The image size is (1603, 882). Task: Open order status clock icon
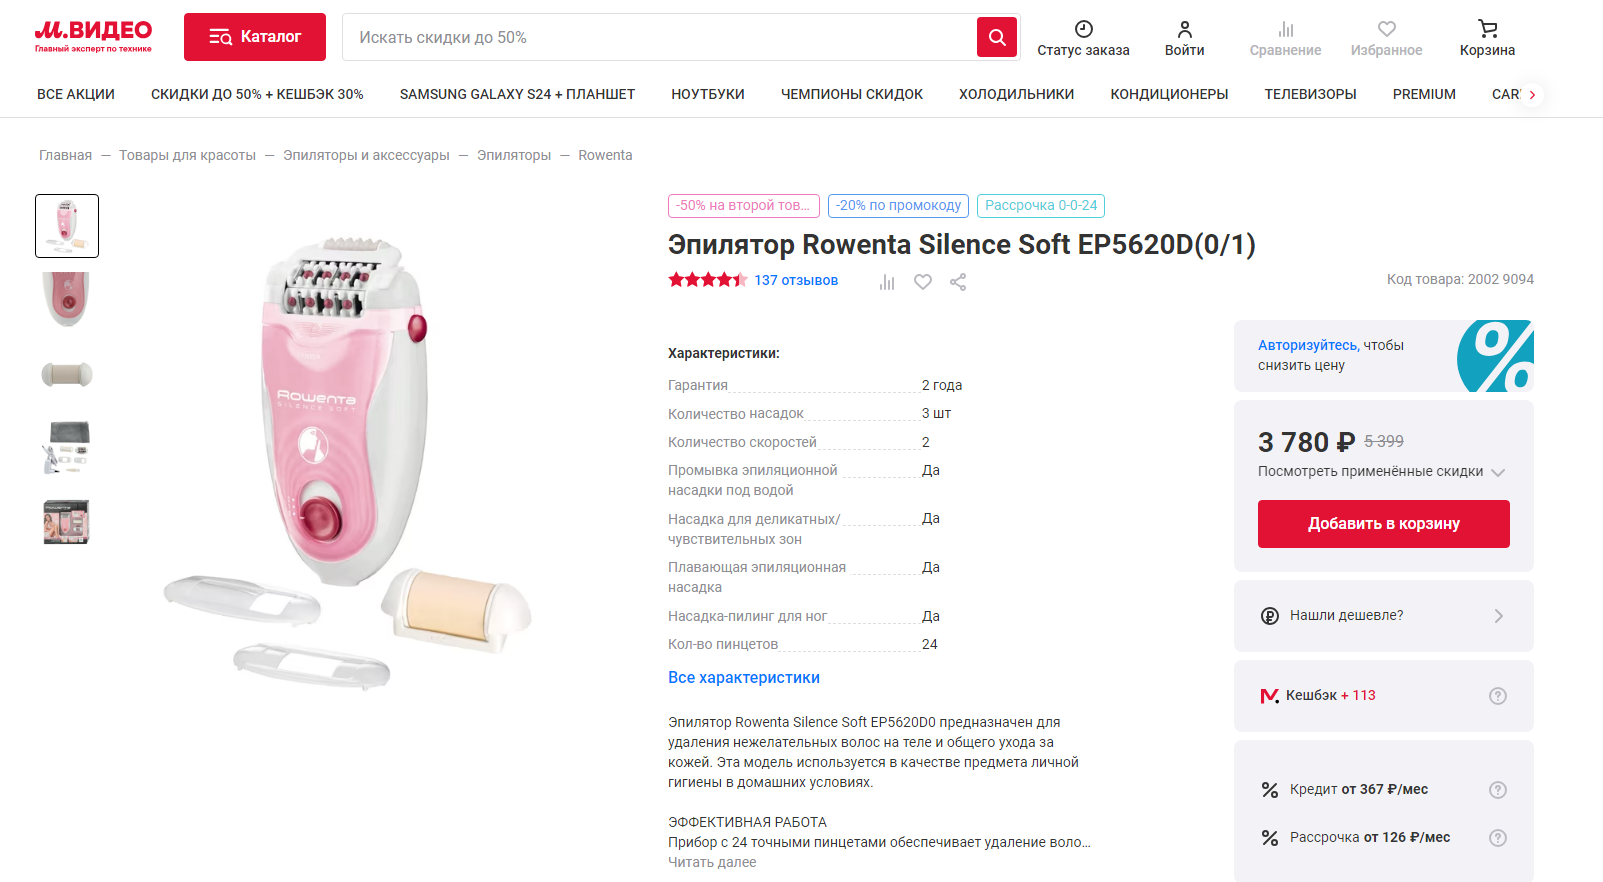tap(1083, 30)
